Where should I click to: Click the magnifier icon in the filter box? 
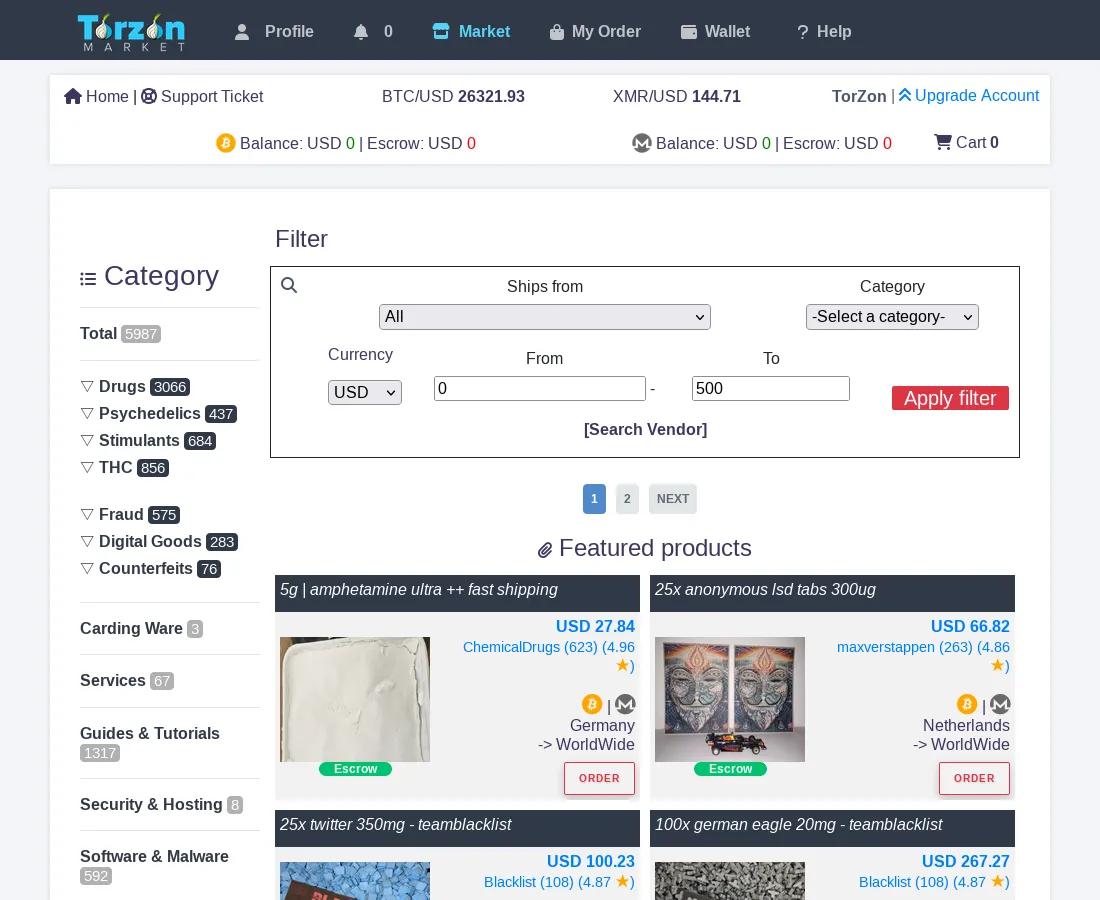(x=289, y=285)
